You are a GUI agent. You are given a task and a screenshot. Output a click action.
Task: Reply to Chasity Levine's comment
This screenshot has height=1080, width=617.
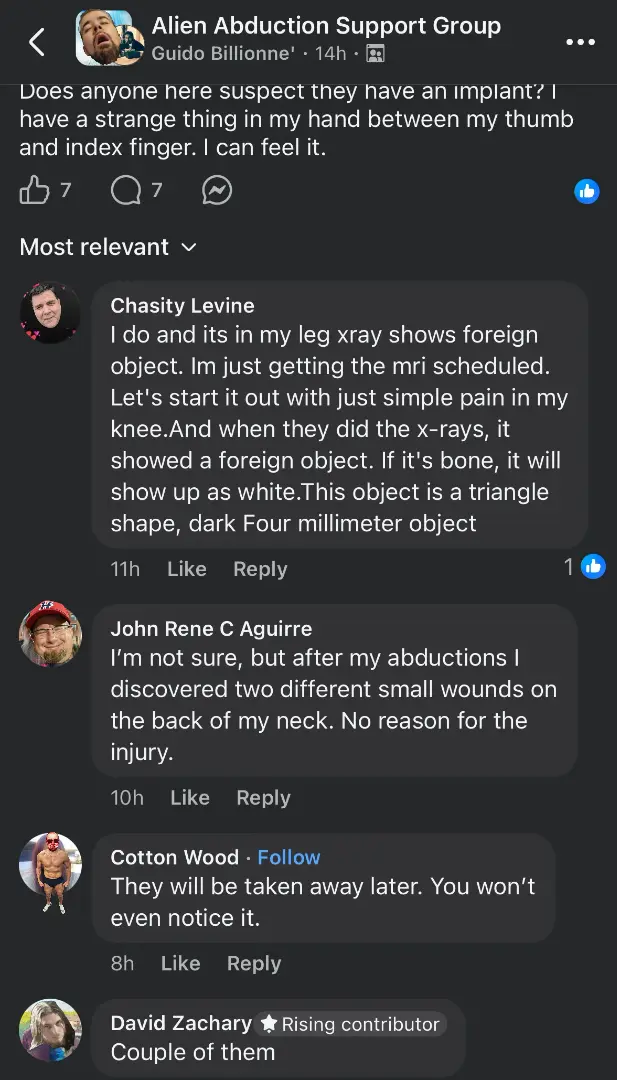(260, 569)
